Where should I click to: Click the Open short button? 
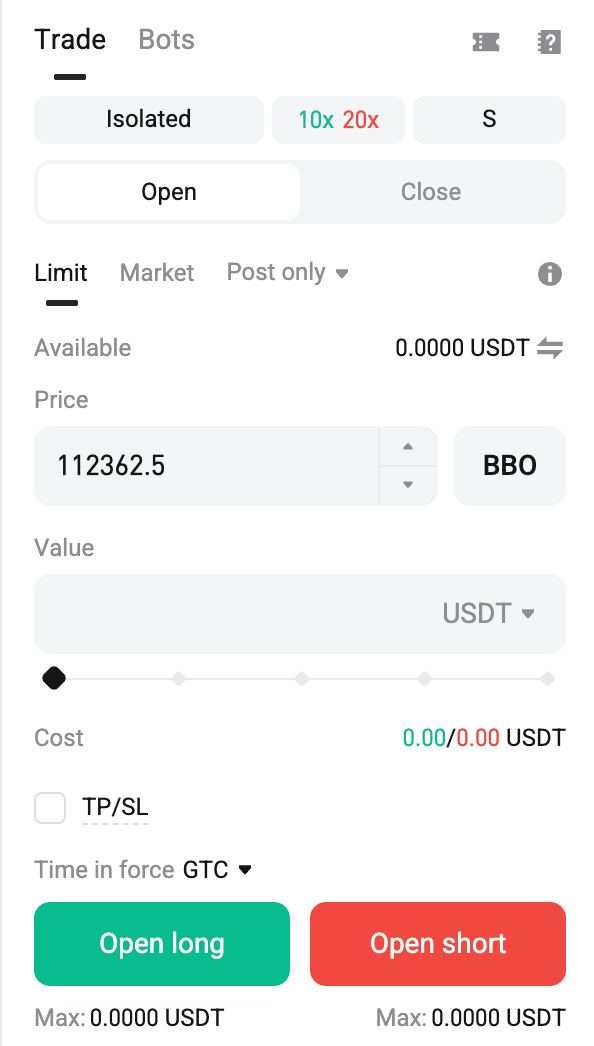click(438, 944)
